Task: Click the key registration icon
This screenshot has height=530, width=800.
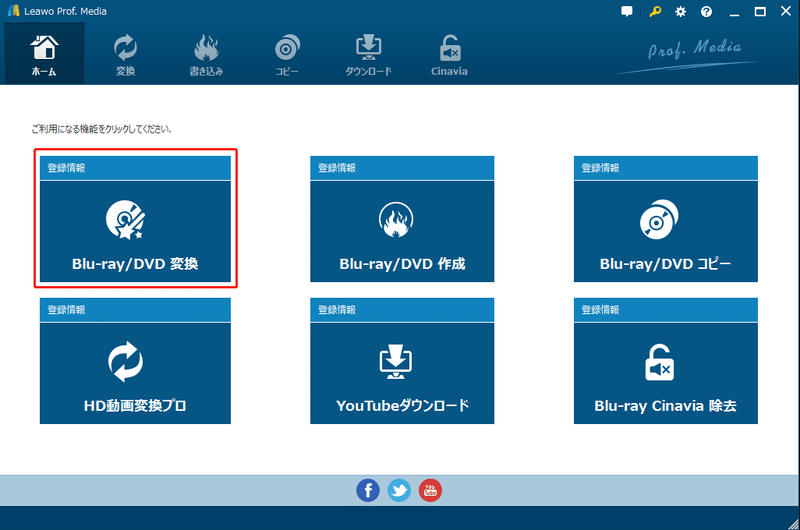Action: coord(655,11)
